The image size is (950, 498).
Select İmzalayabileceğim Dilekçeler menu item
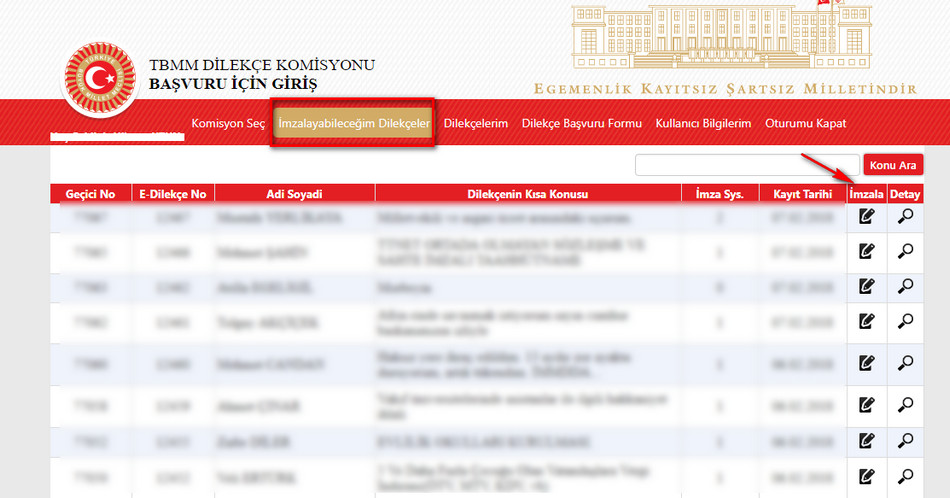coord(354,124)
